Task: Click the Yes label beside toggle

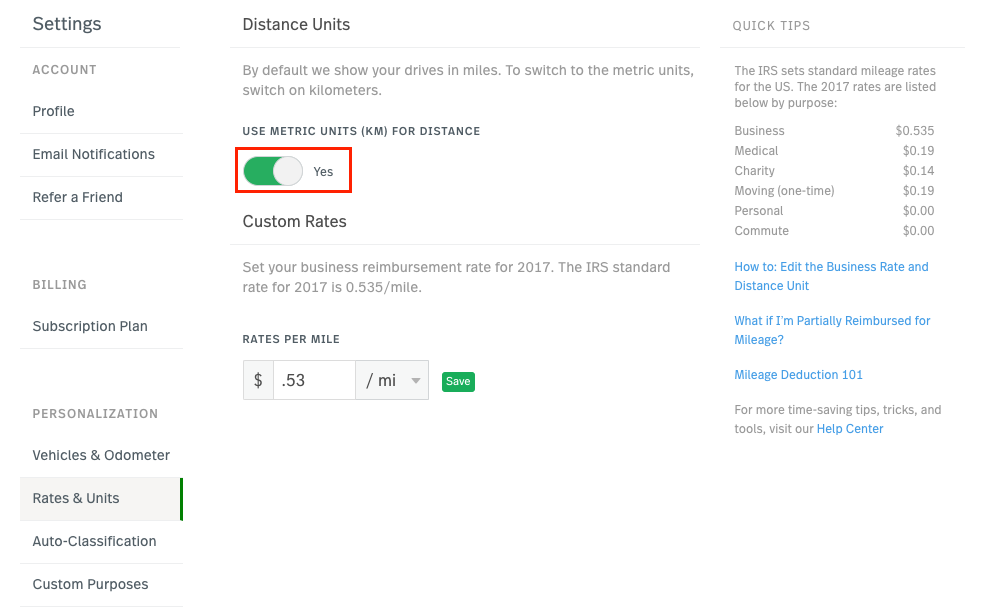Action: (x=323, y=172)
